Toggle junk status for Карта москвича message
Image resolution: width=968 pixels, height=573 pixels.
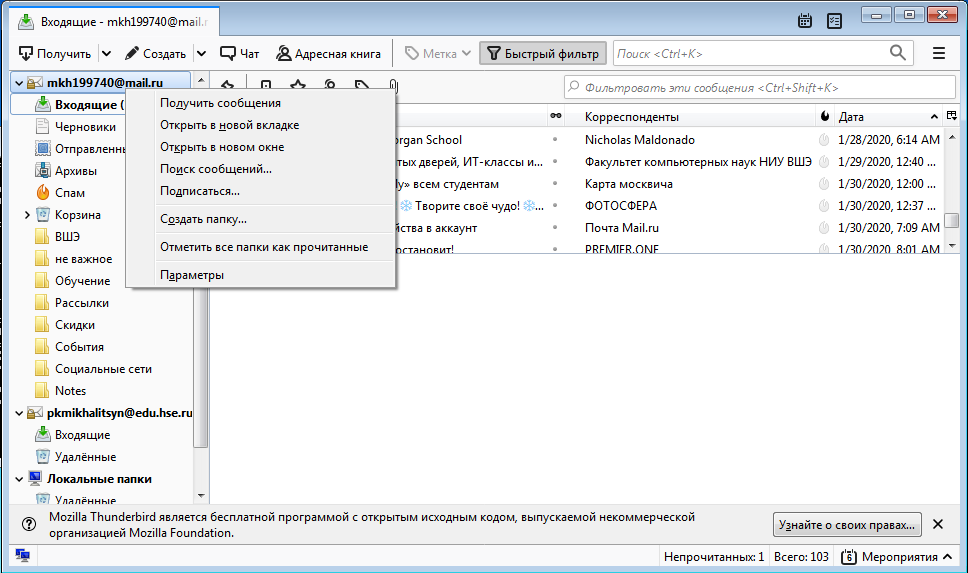pos(824,184)
